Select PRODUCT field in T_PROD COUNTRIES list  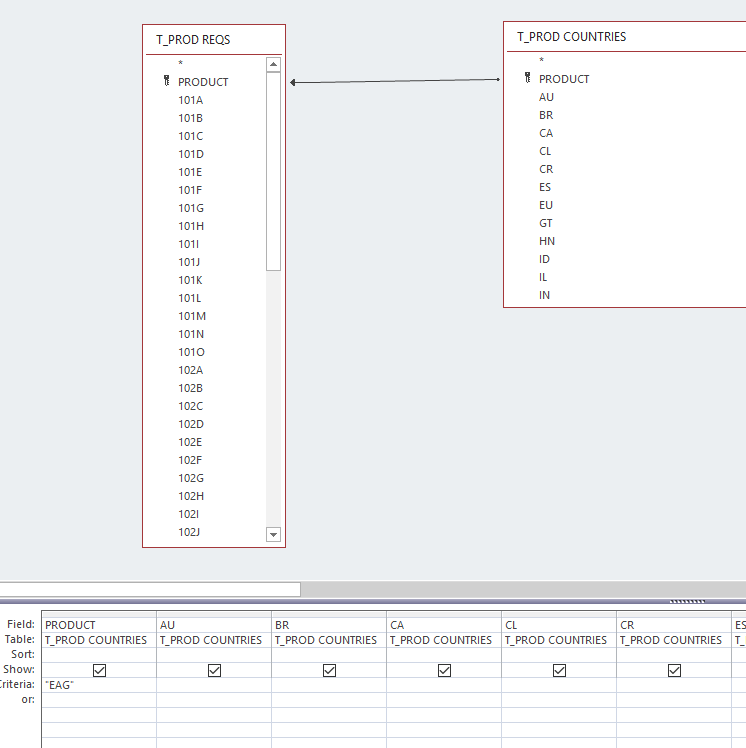[564, 79]
